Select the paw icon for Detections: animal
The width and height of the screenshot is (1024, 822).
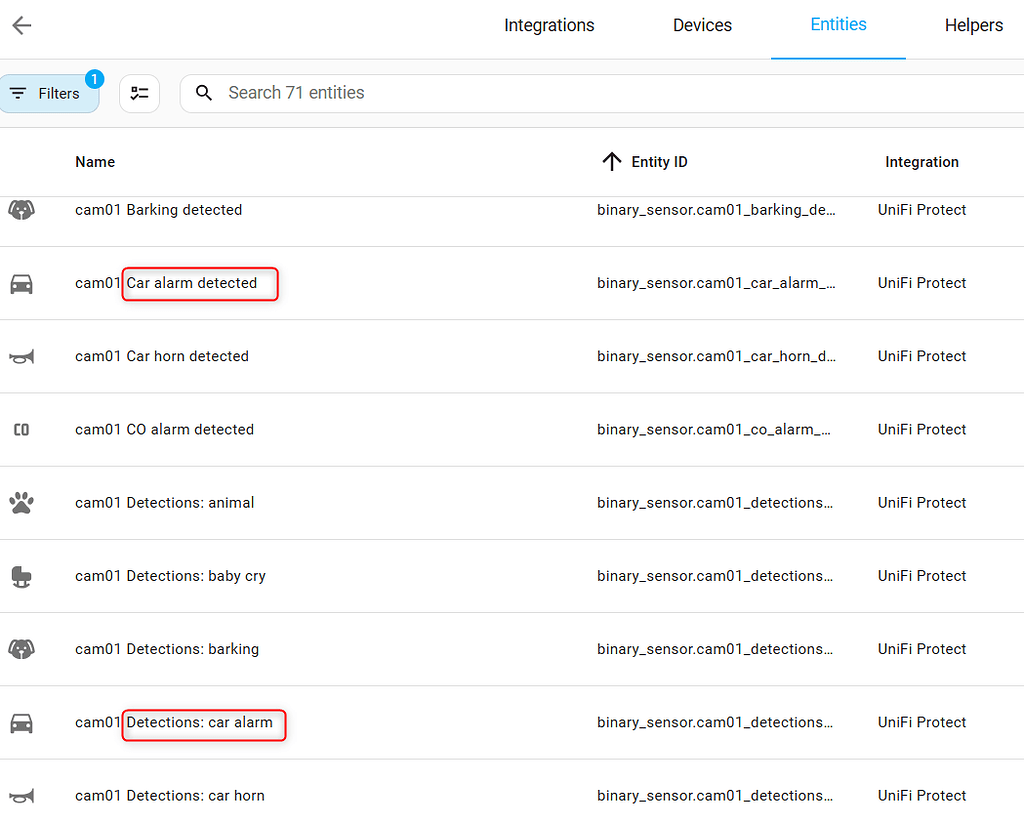(x=22, y=502)
